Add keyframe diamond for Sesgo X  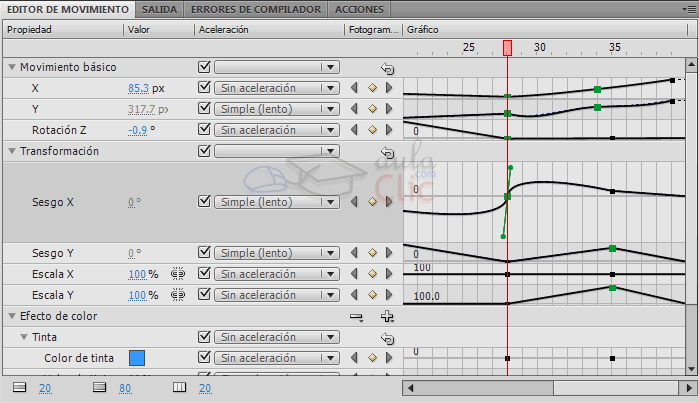(x=373, y=202)
